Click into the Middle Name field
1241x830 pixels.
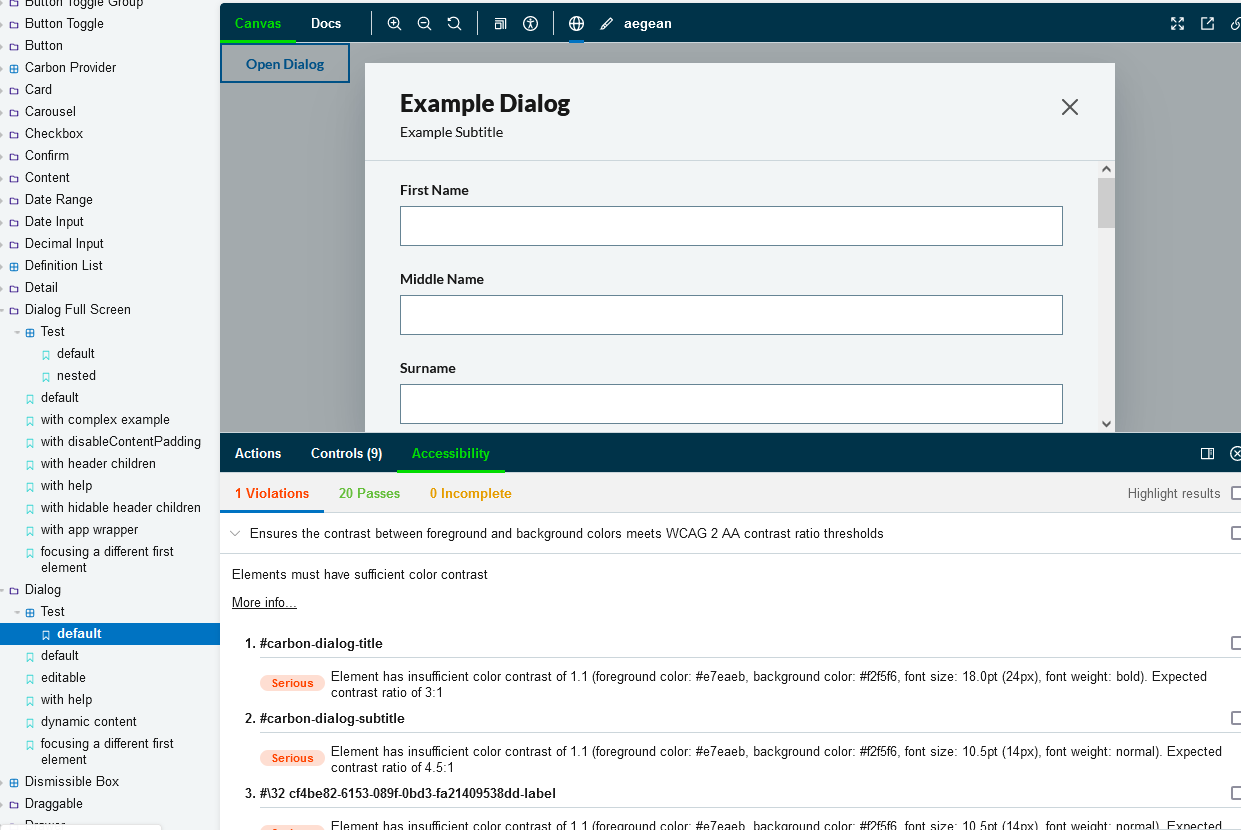tap(731, 315)
